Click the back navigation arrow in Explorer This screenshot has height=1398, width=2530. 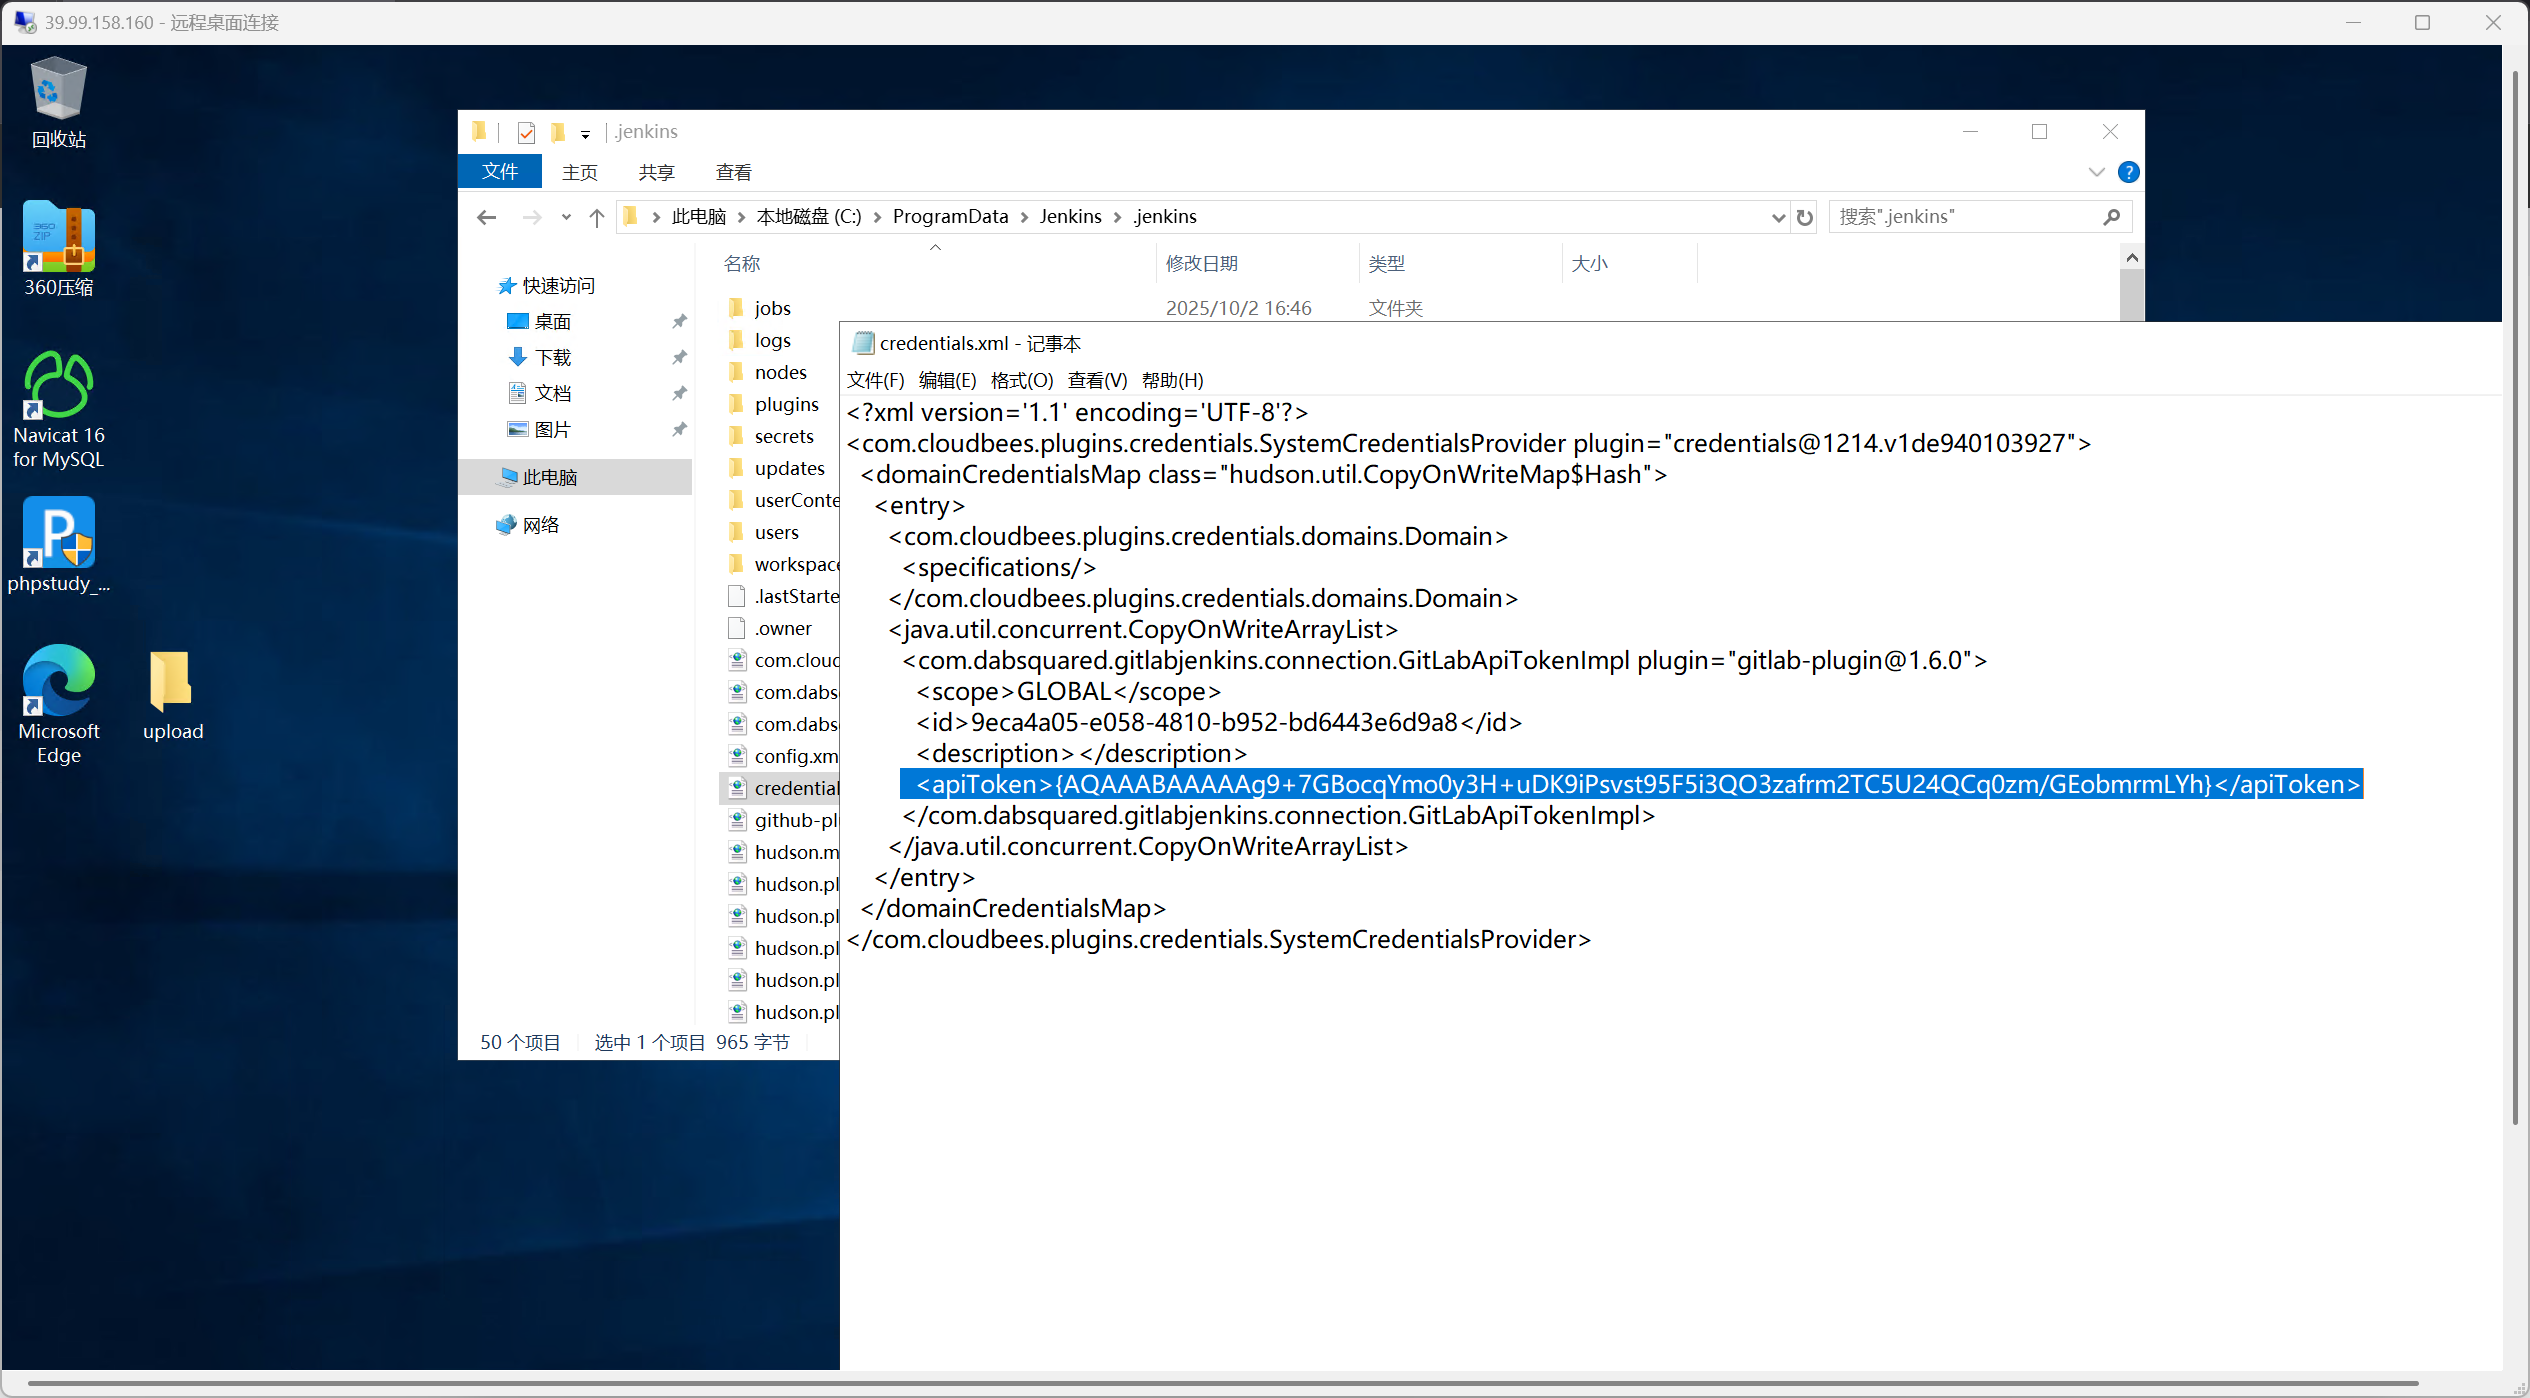487,217
